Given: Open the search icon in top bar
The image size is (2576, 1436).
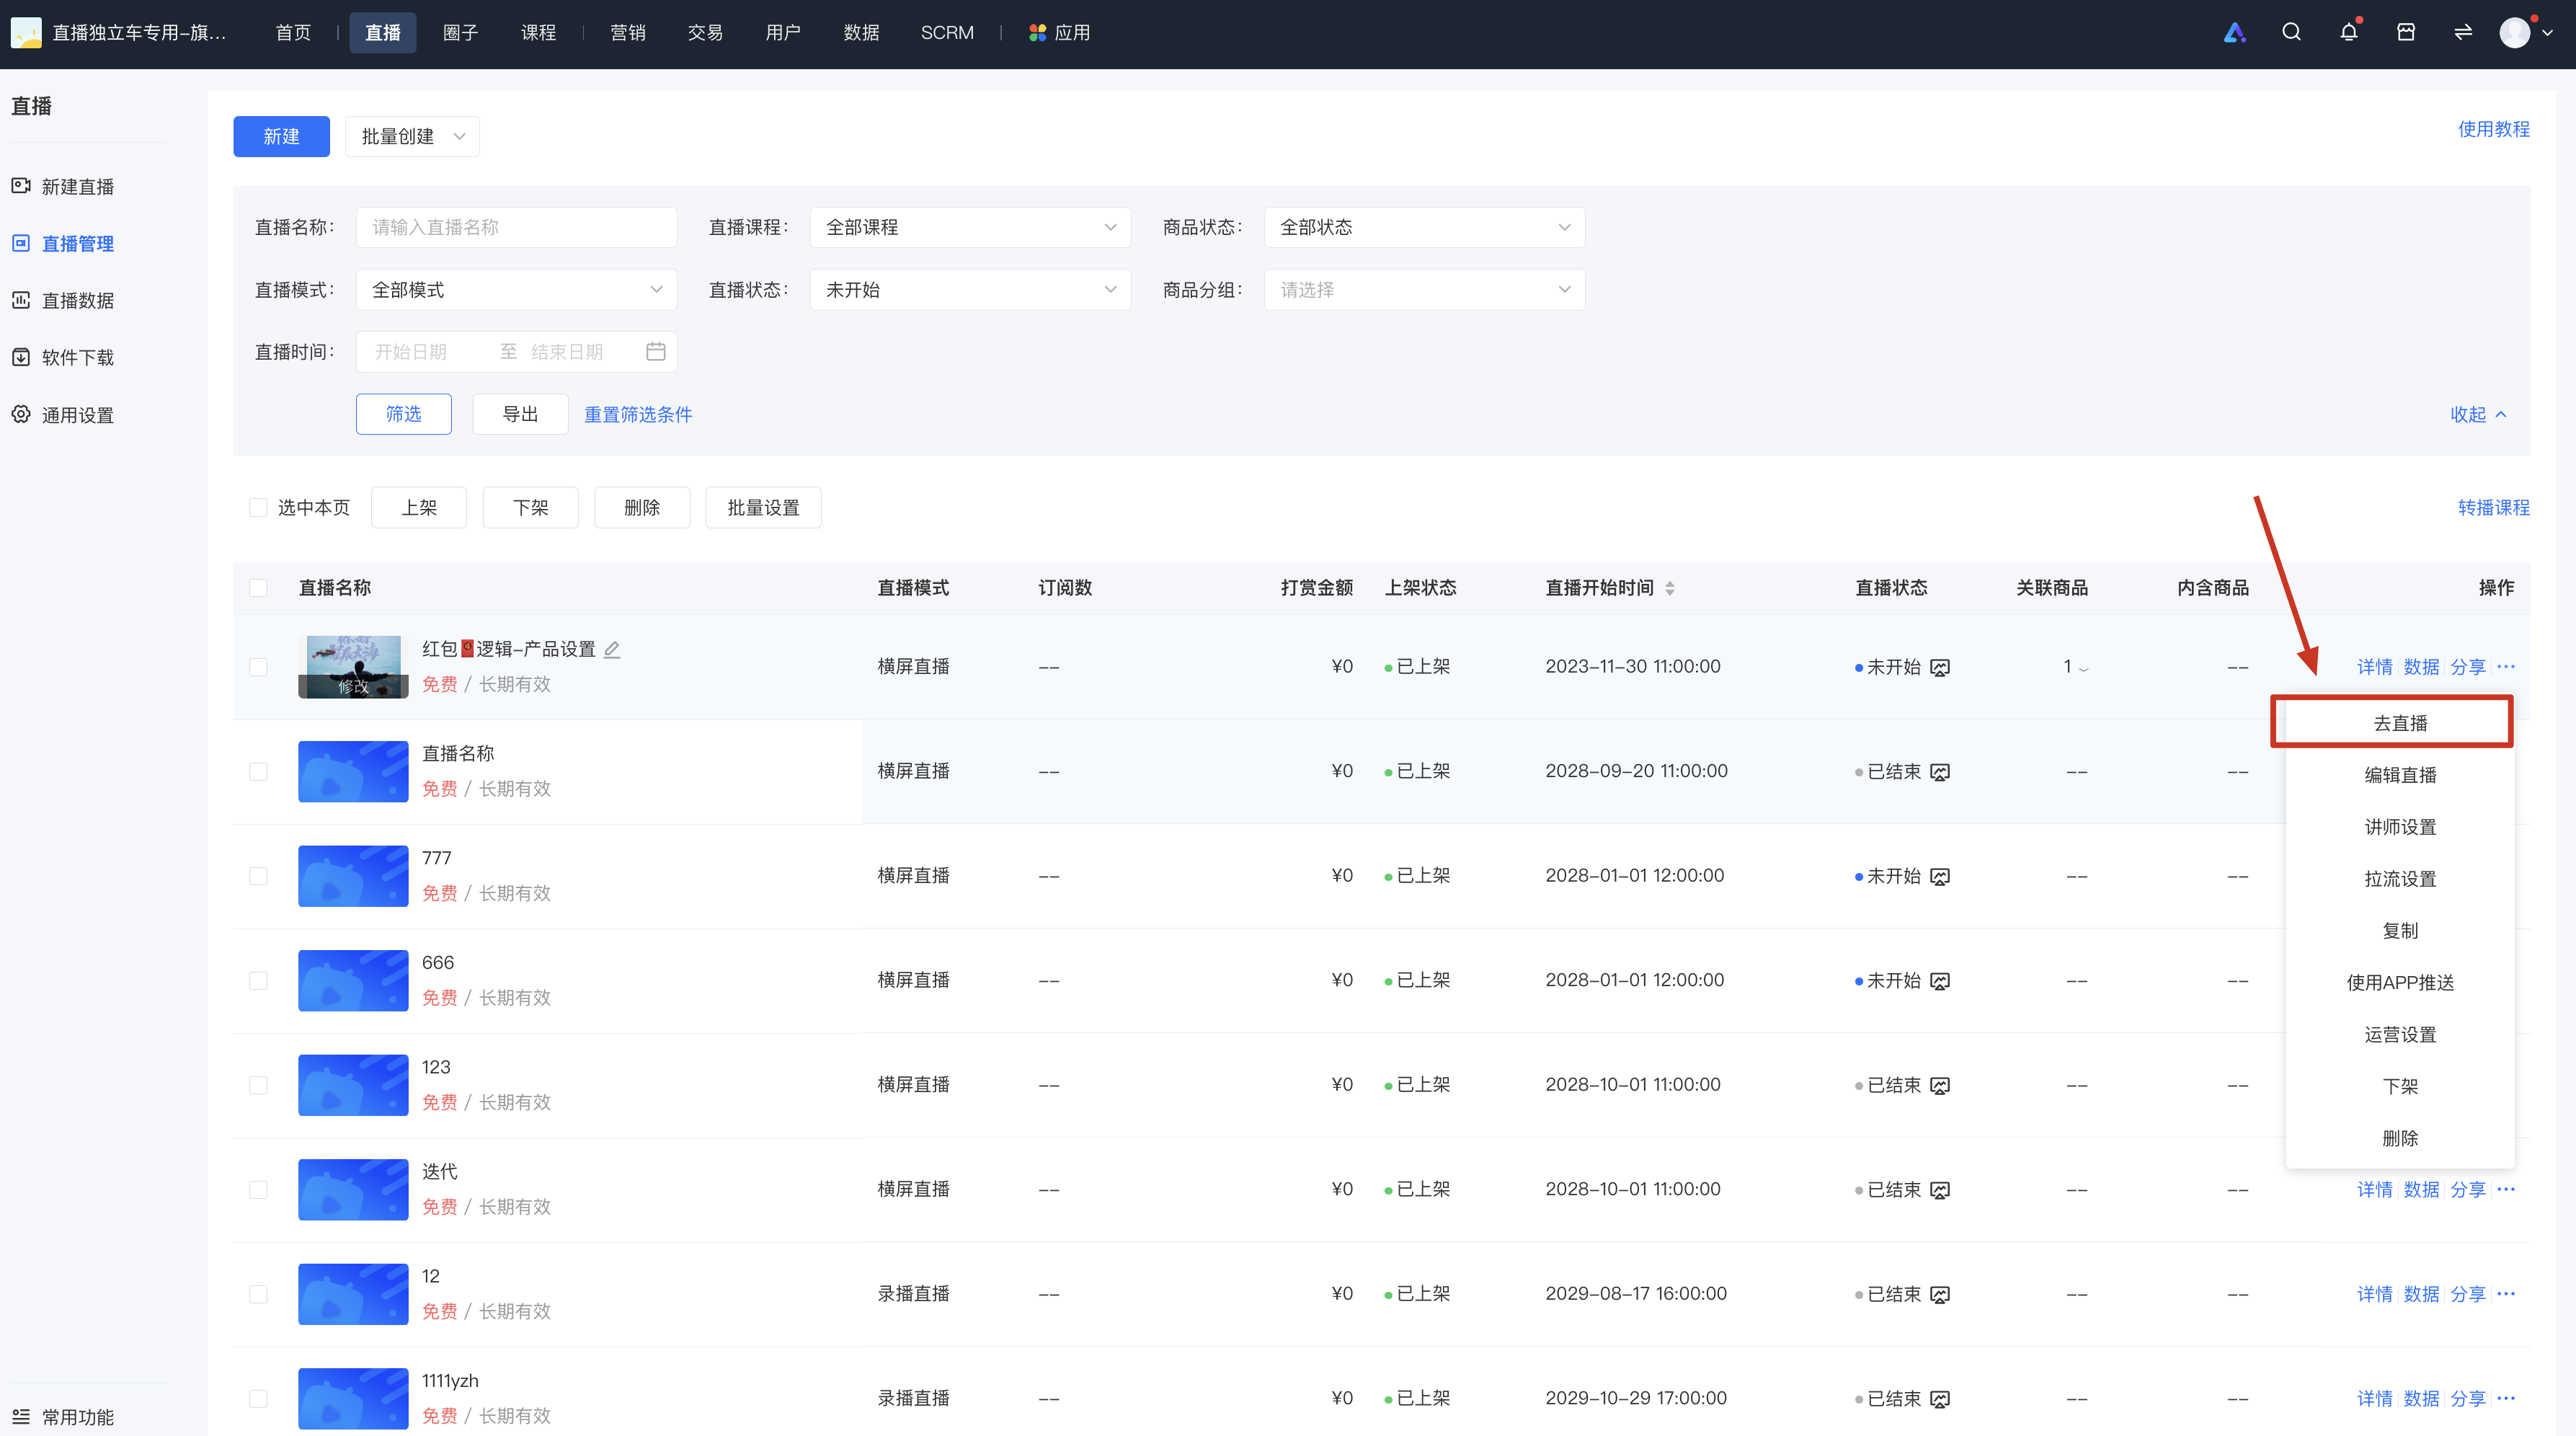Looking at the screenshot, I should point(2291,32).
